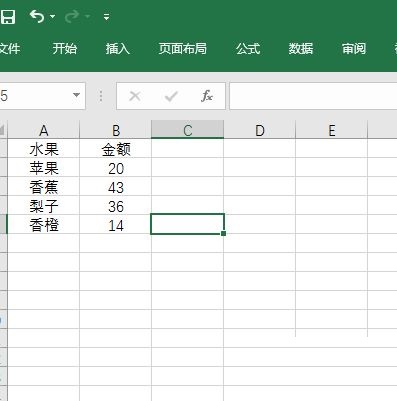Click the Insert Function fx icon
The height and width of the screenshot is (401, 397).
(207, 96)
